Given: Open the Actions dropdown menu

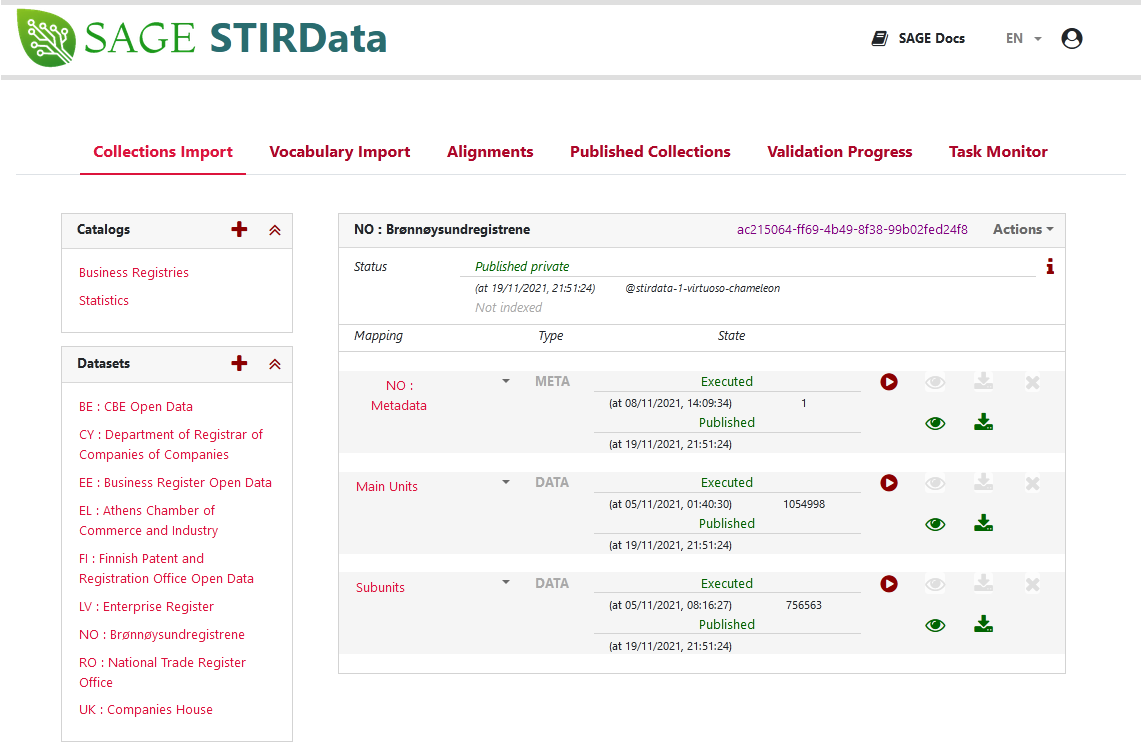Looking at the screenshot, I should pos(1023,229).
